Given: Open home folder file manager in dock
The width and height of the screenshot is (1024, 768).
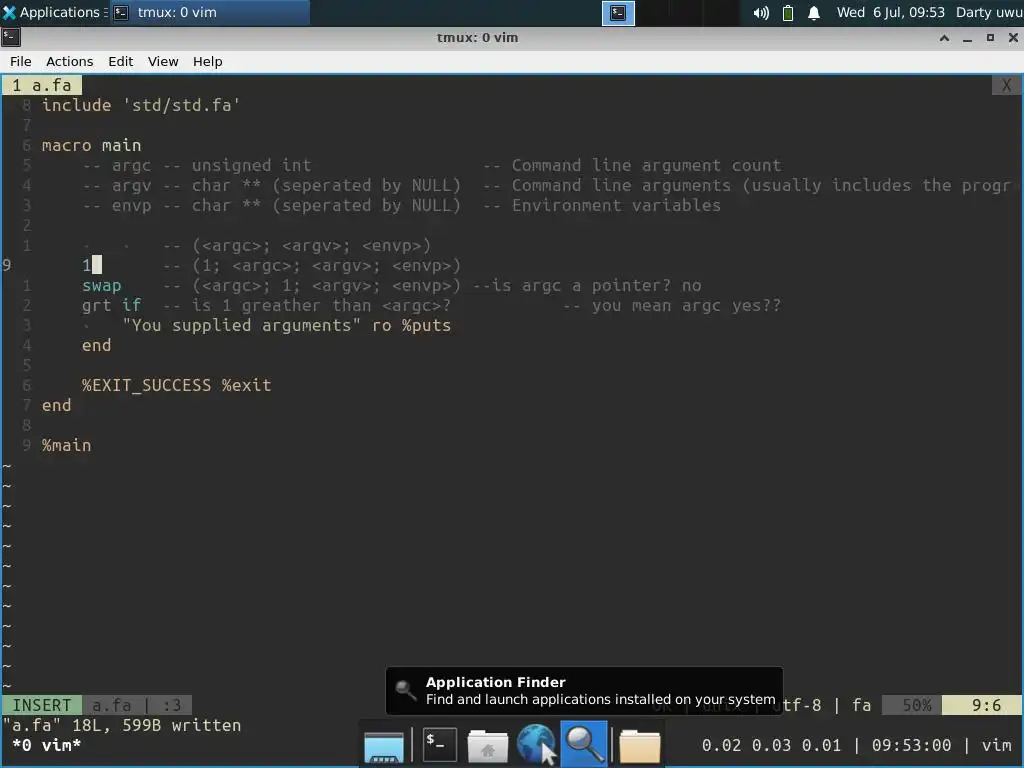Looking at the screenshot, I should coord(487,746).
